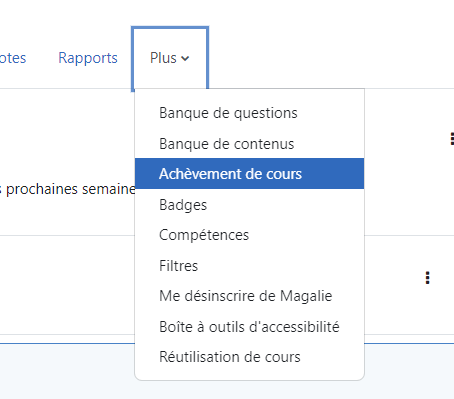Click the prochaines semaines text

[x=71, y=189]
